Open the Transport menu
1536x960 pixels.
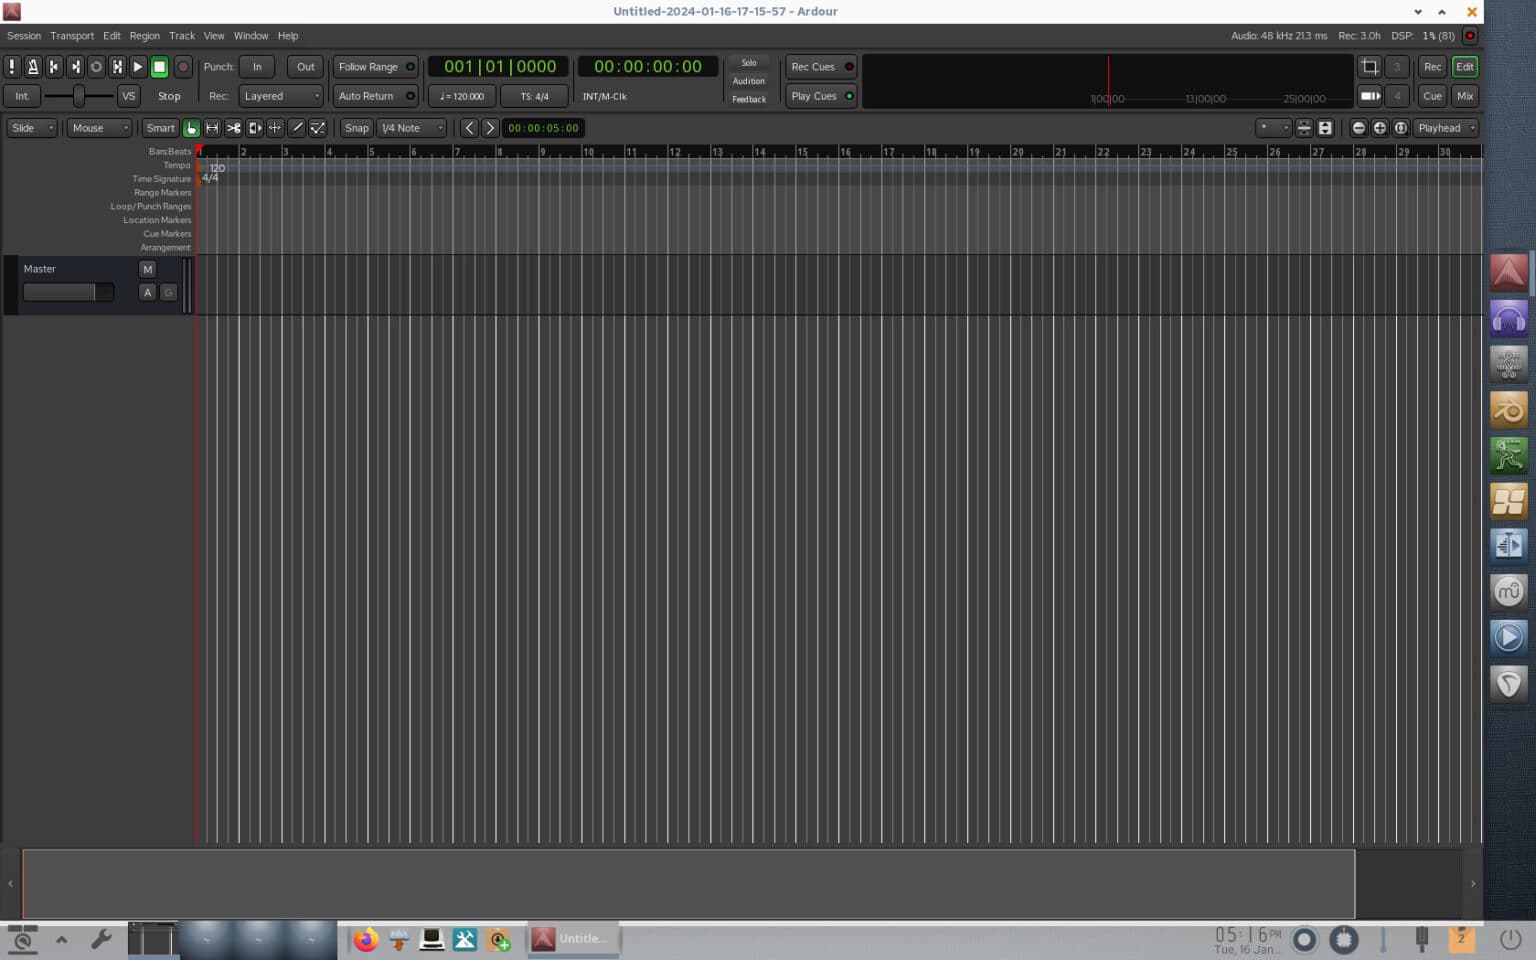coord(71,35)
